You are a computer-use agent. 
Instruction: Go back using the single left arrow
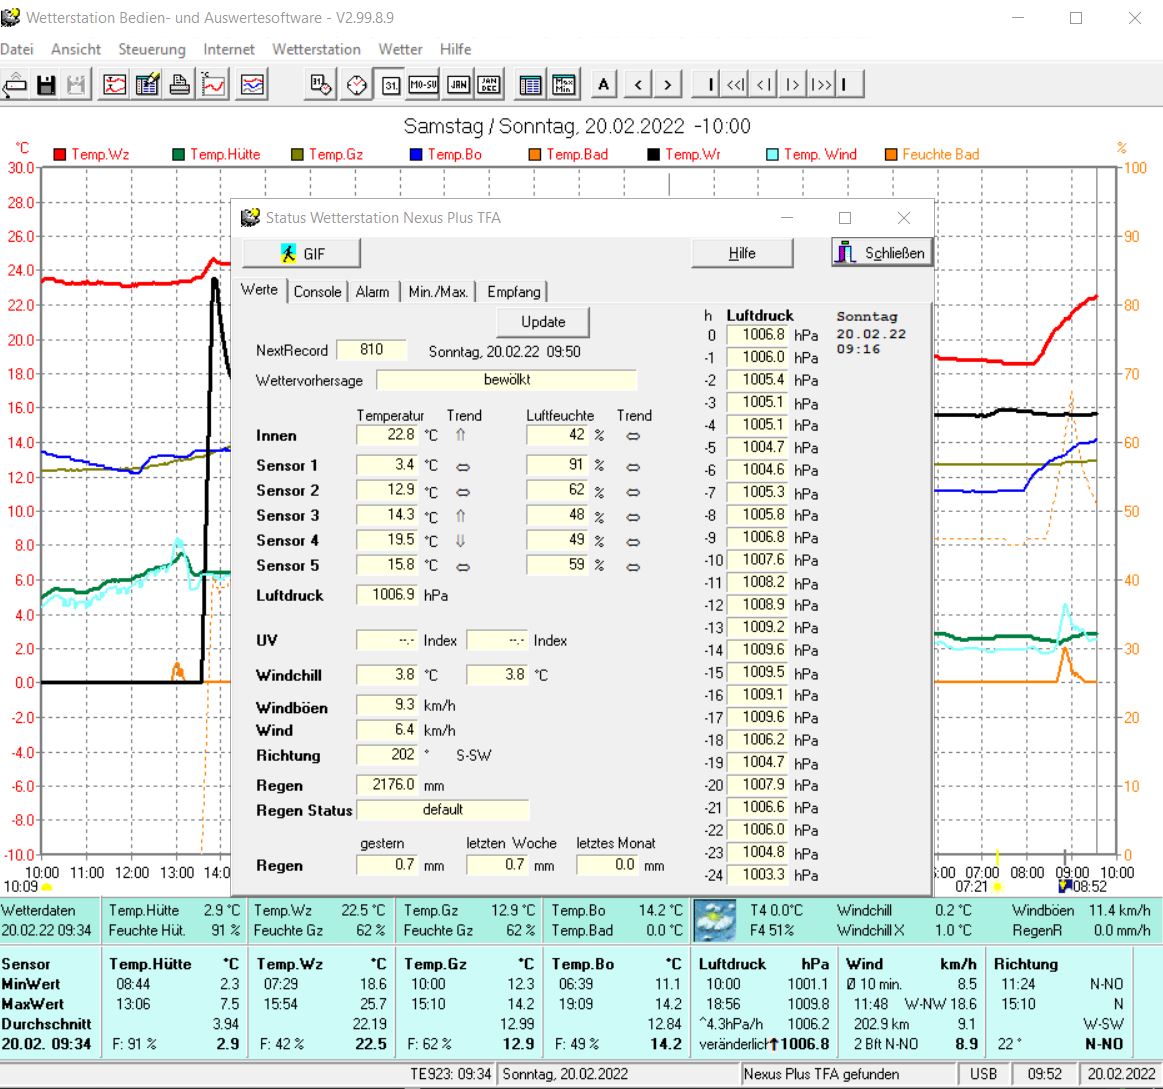point(639,86)
